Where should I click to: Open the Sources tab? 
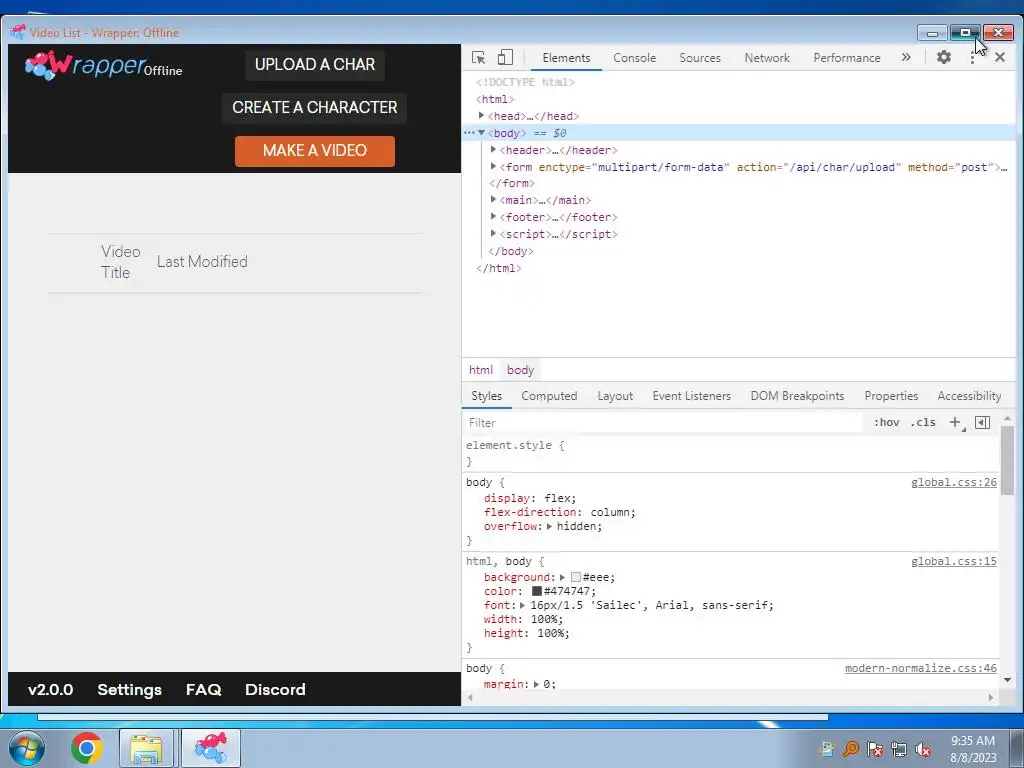coord(699,57)
